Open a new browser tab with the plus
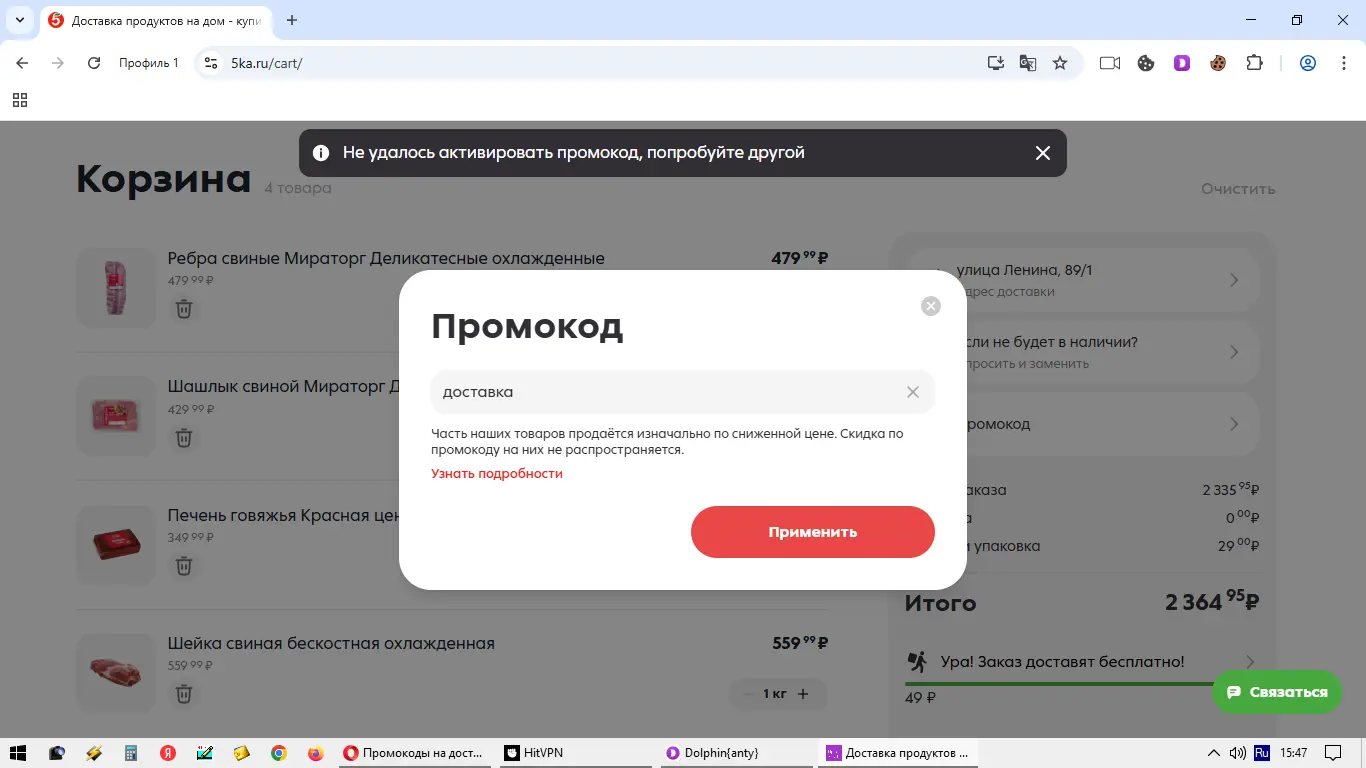 292,20
